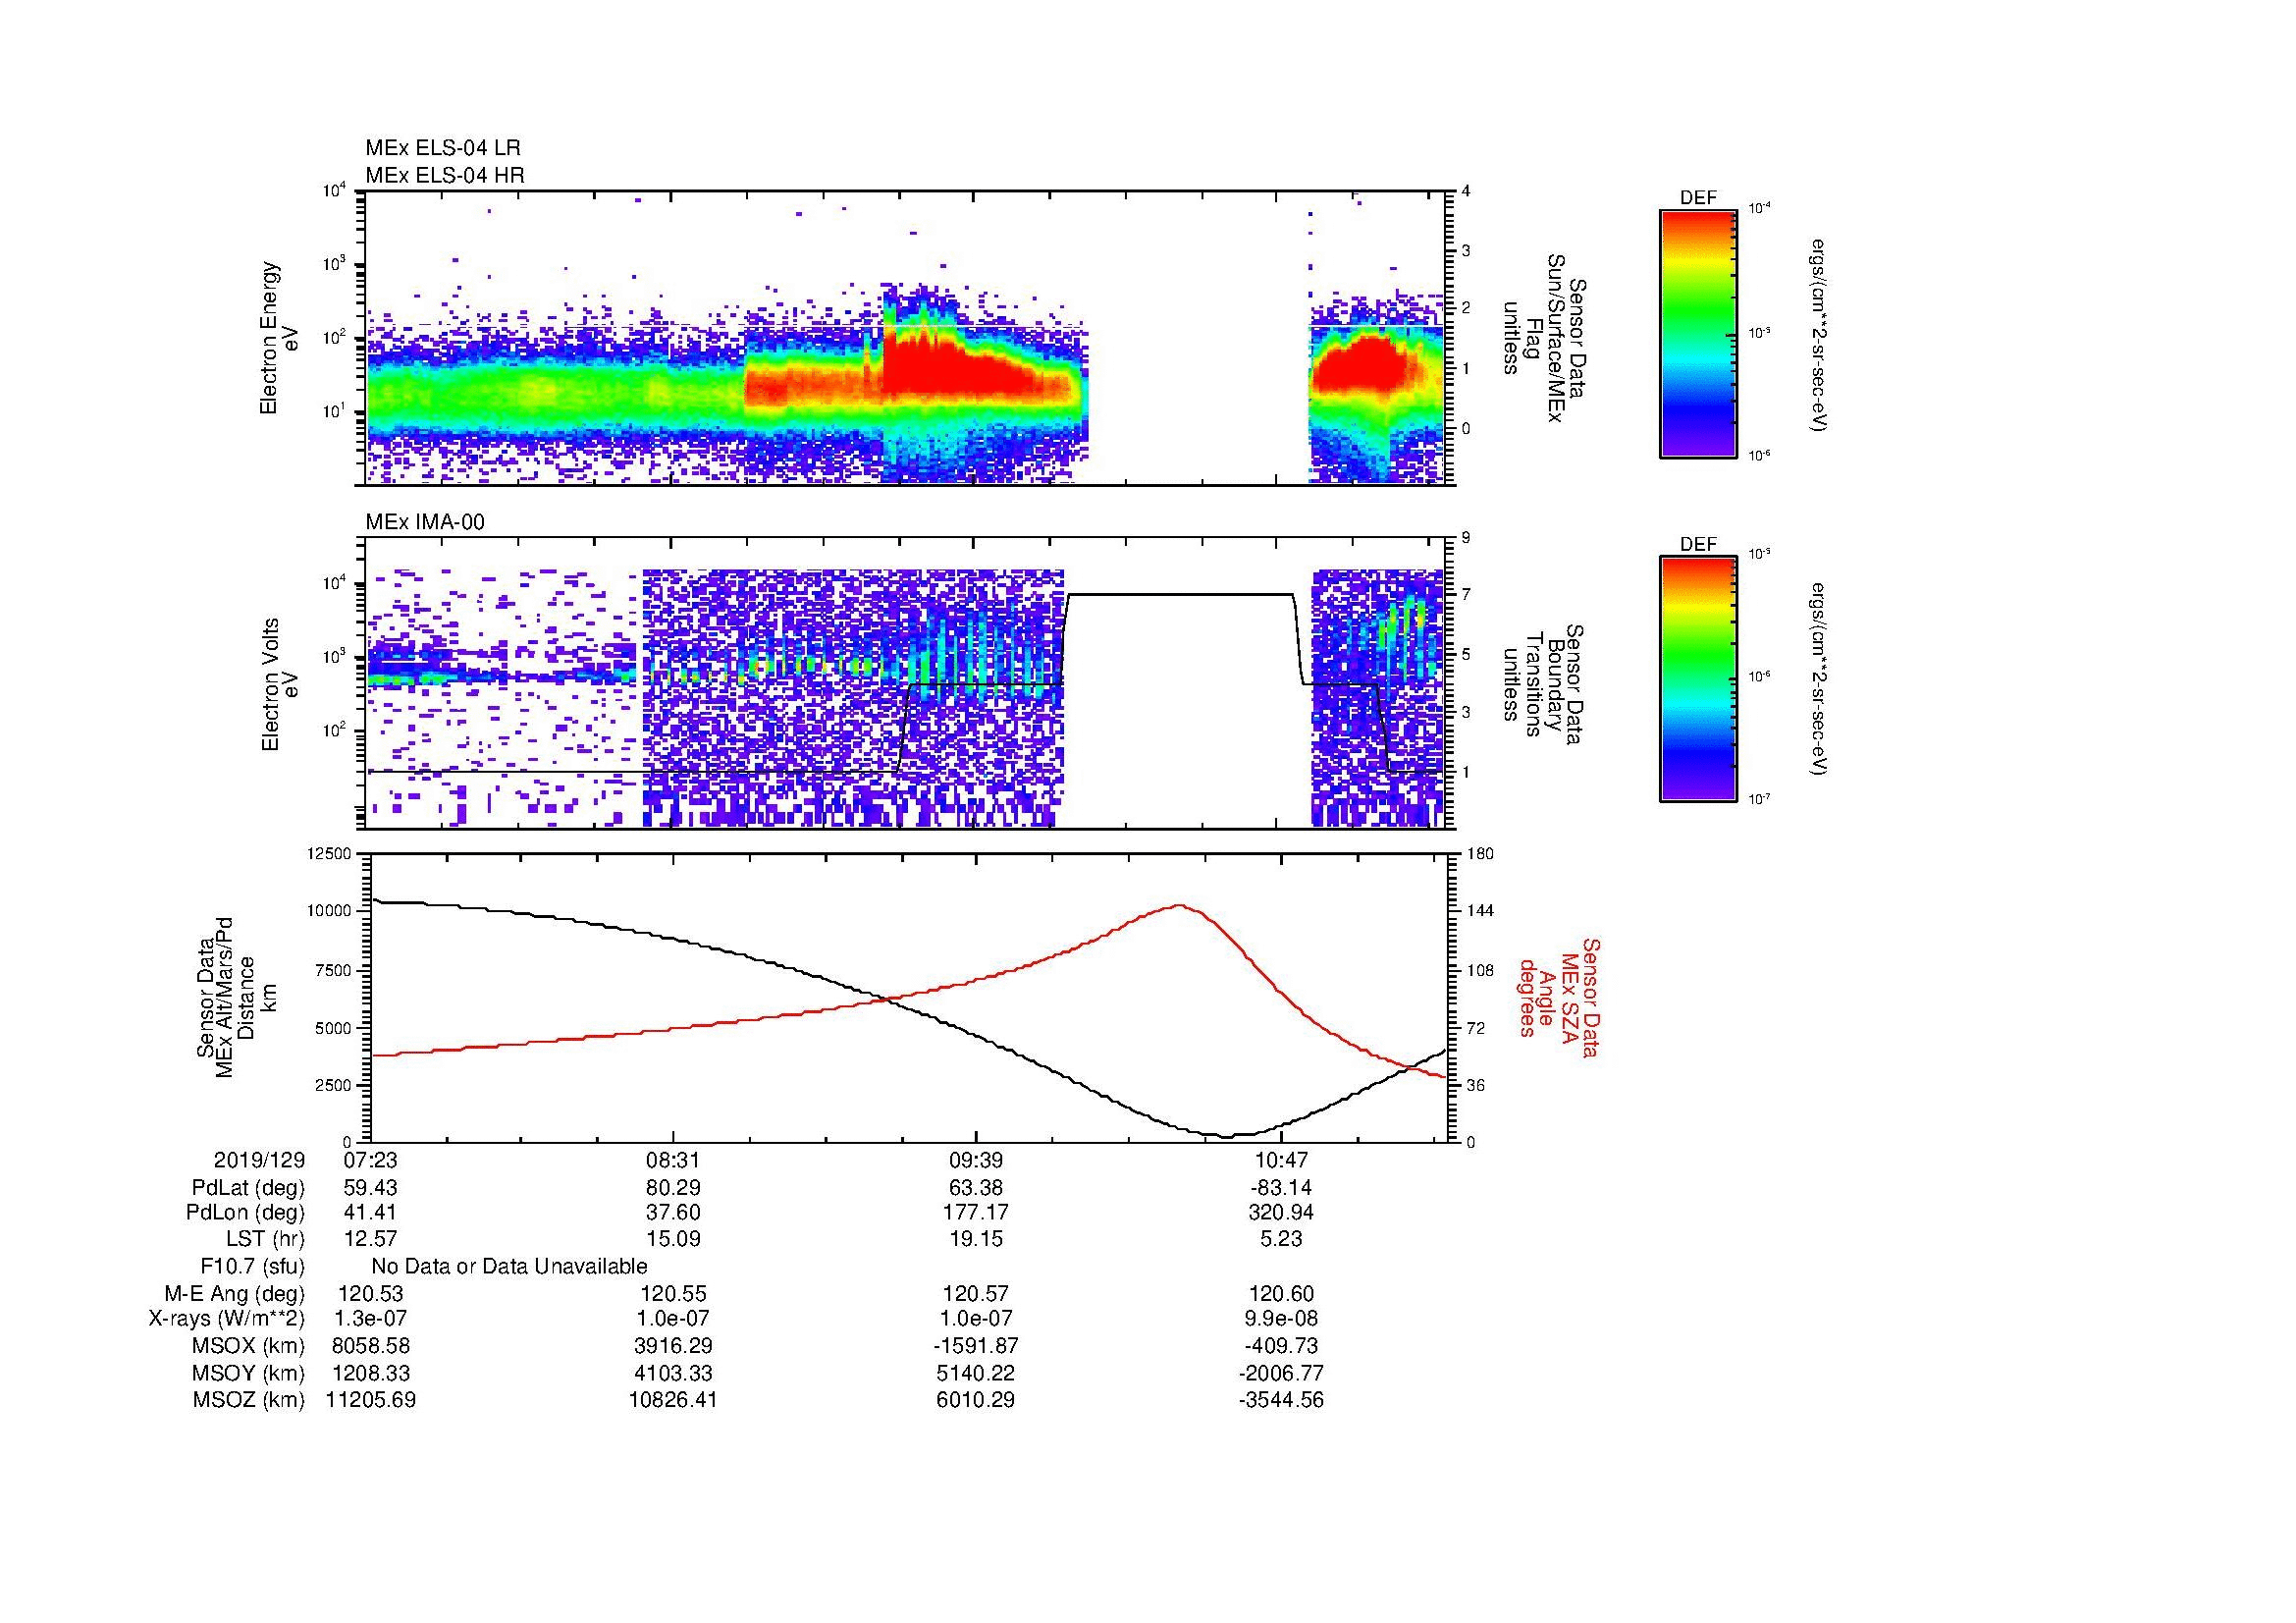Click the '108' SZA axis tick label
The image size is (2296, 1623).
[x=1481, y=970]
